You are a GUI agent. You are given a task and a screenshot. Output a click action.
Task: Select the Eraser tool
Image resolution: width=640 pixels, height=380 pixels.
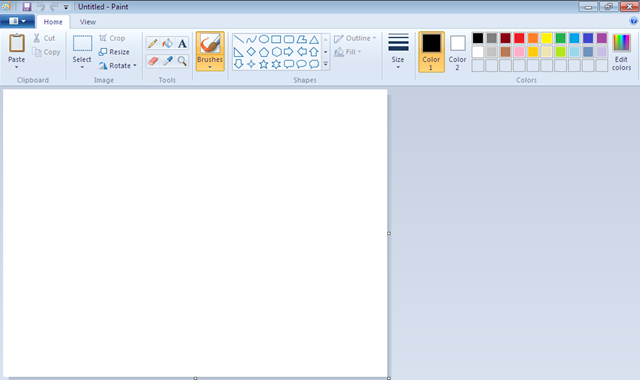[x=153, y=61]
